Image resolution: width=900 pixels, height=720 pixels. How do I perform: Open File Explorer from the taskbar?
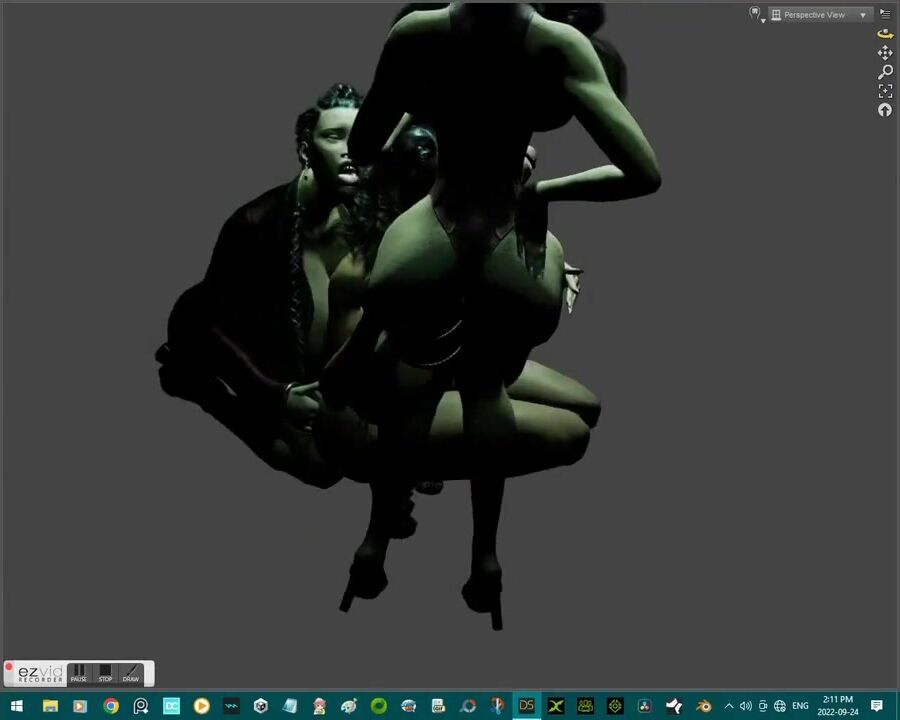(50, 706)
